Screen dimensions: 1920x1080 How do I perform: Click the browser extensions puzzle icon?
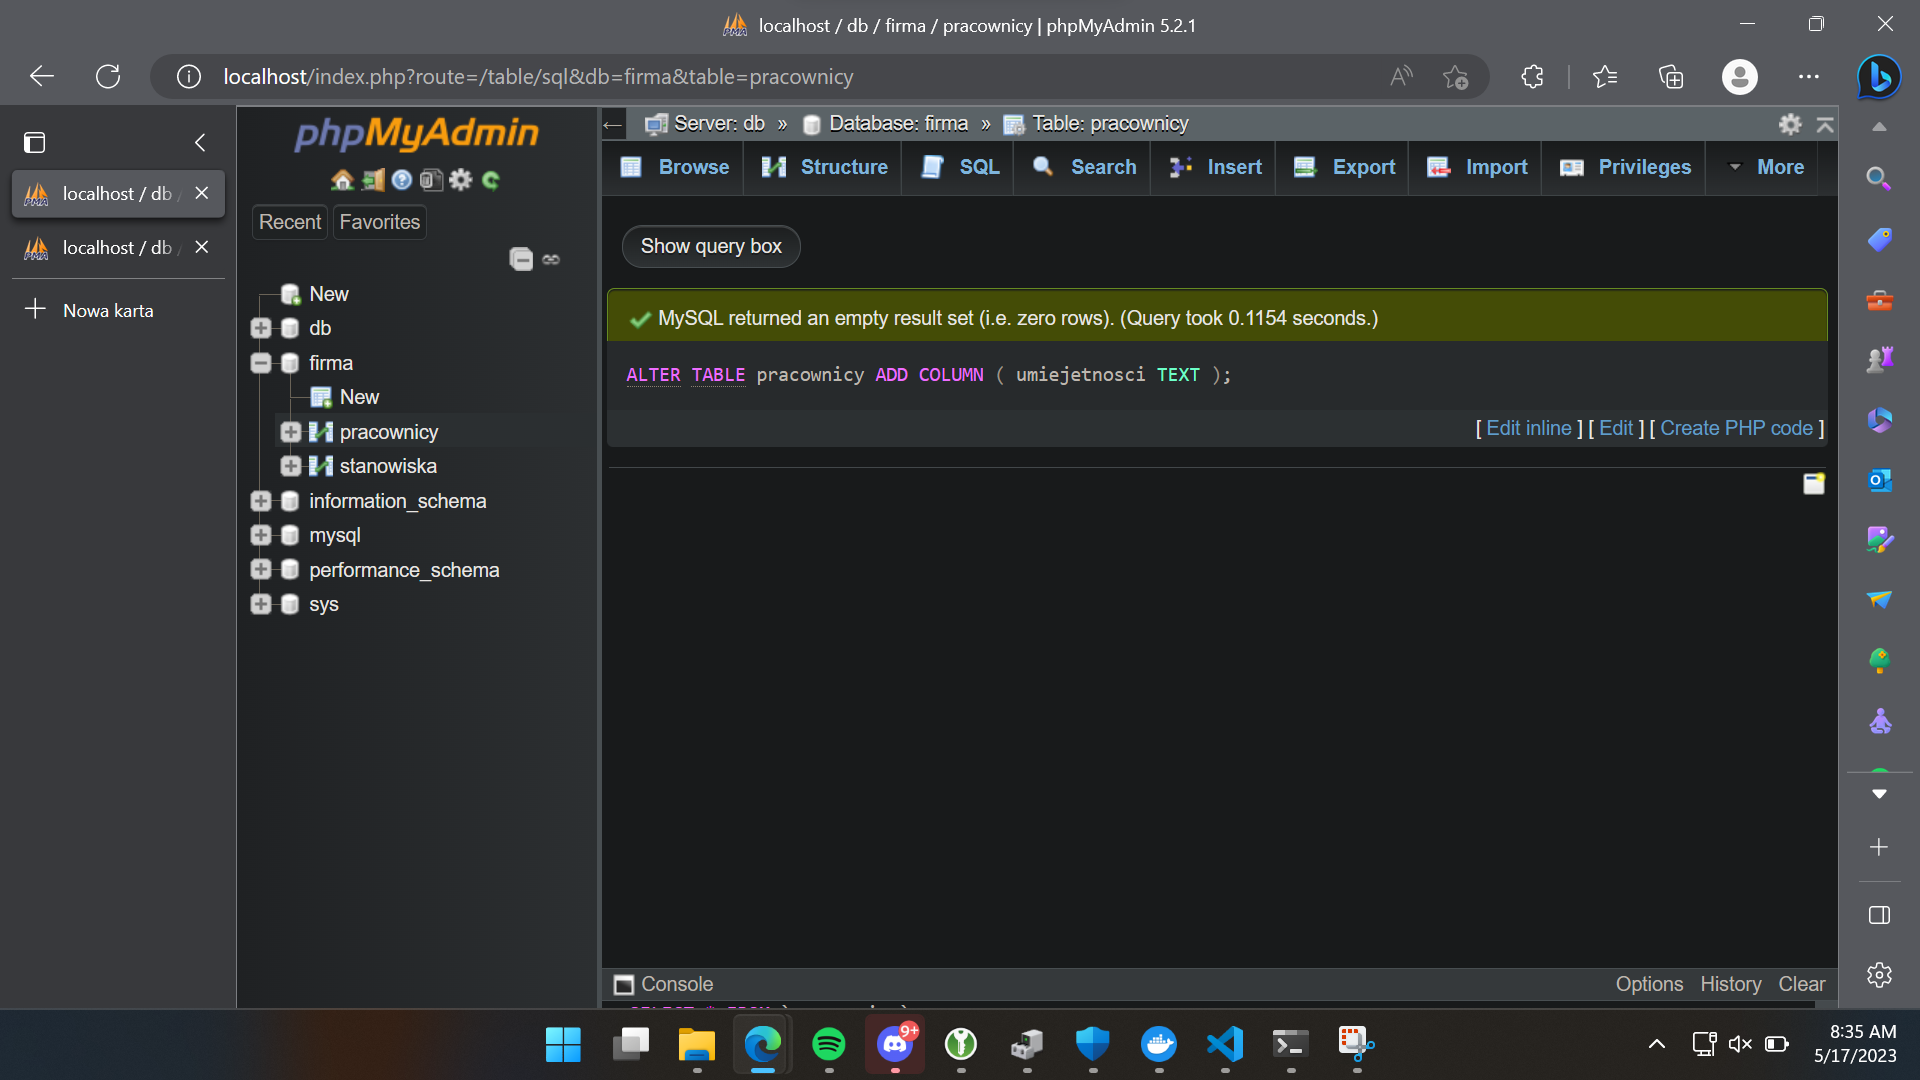(x=1532, y=77)
